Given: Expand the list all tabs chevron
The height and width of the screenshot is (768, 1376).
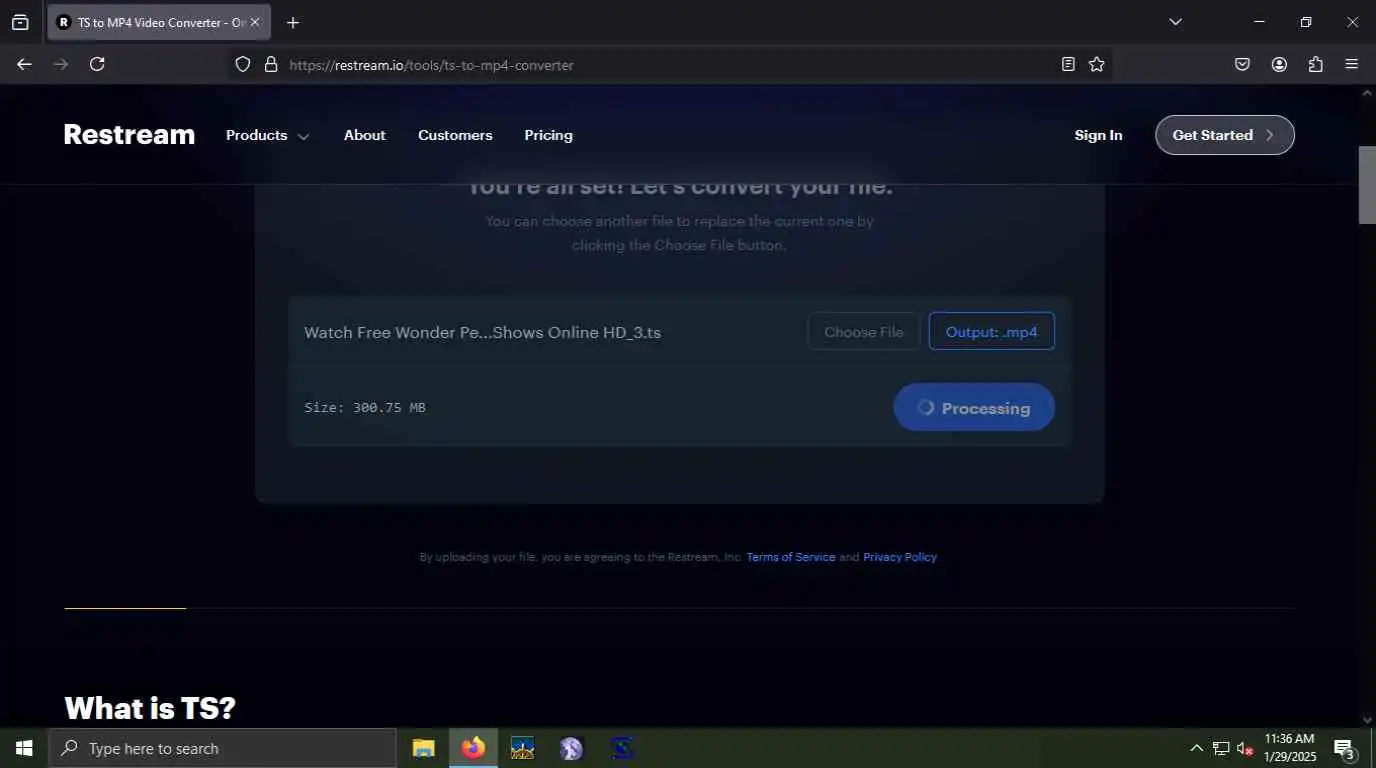Looking at the screenshot, I should coord(1176,22).
